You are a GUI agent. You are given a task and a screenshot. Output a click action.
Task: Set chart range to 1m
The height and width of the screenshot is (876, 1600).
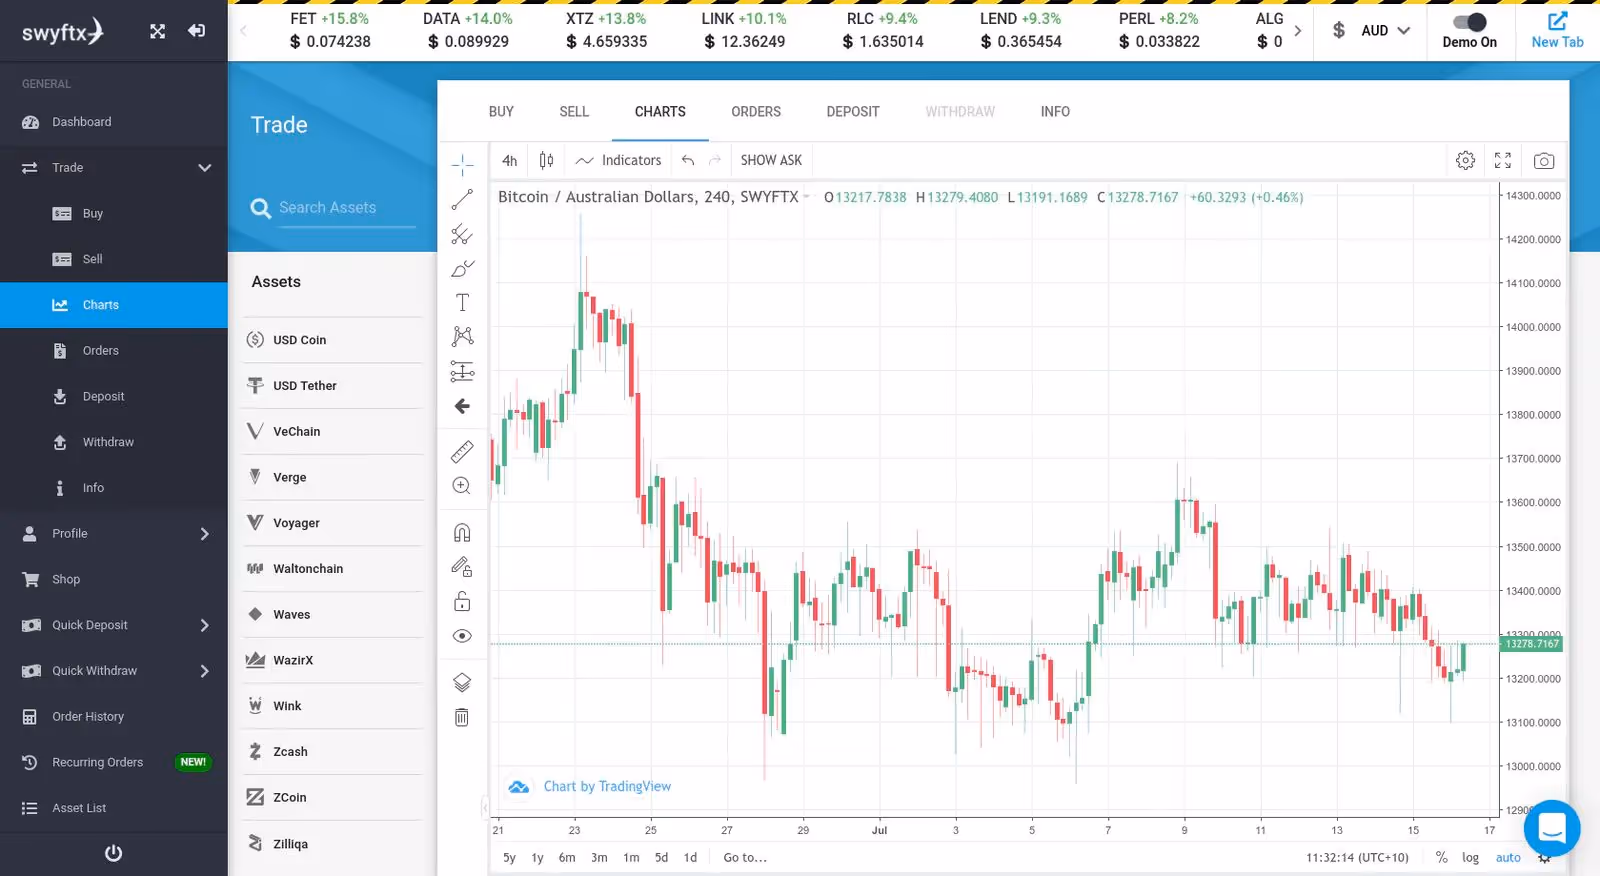[x=631, y=857]
